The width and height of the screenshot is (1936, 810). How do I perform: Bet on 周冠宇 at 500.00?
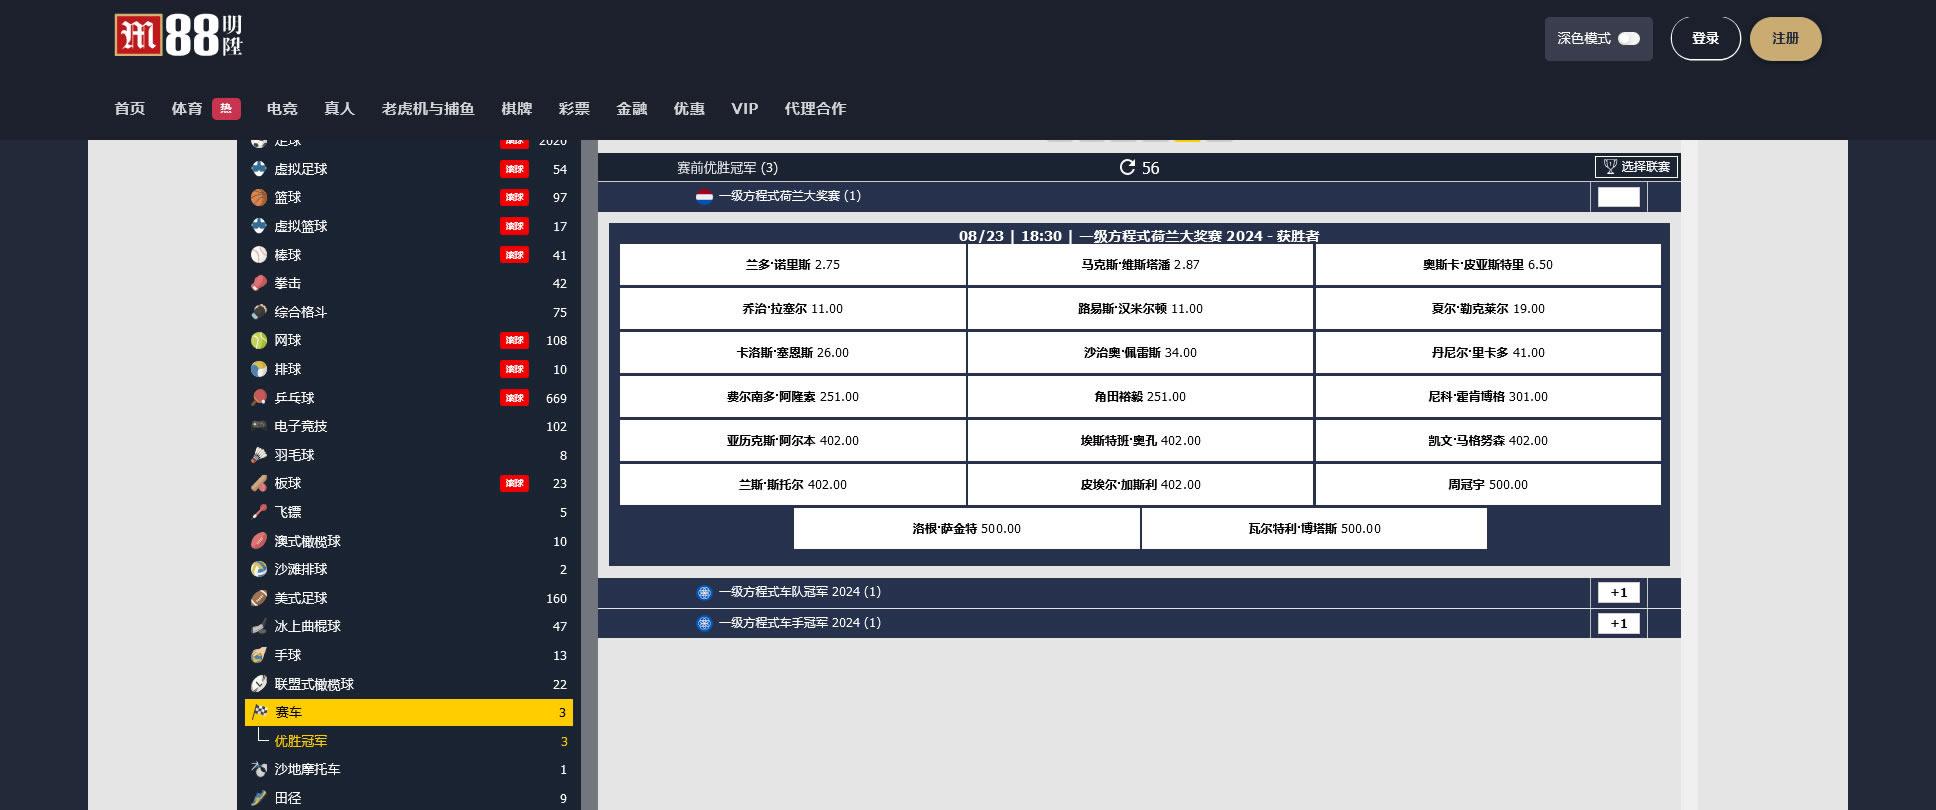(x=1488, y=485)
